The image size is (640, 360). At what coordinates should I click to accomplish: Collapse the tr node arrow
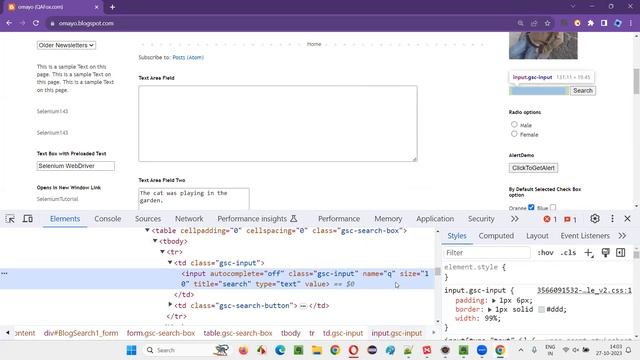click(162, 252)
